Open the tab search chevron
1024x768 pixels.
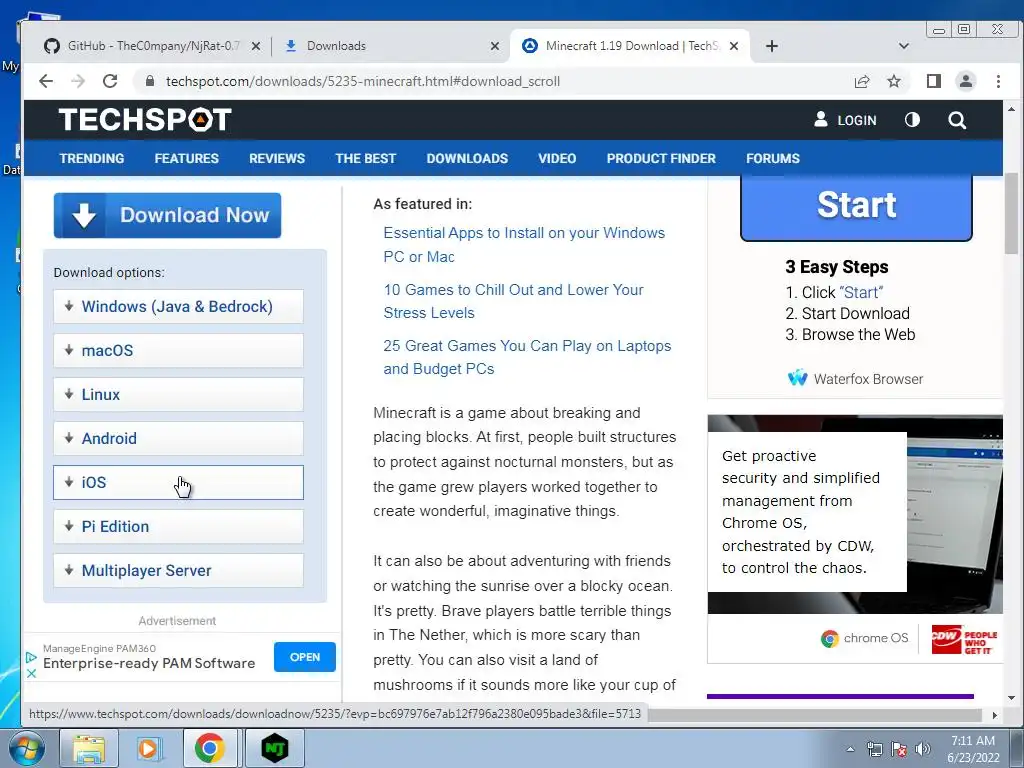904,46
